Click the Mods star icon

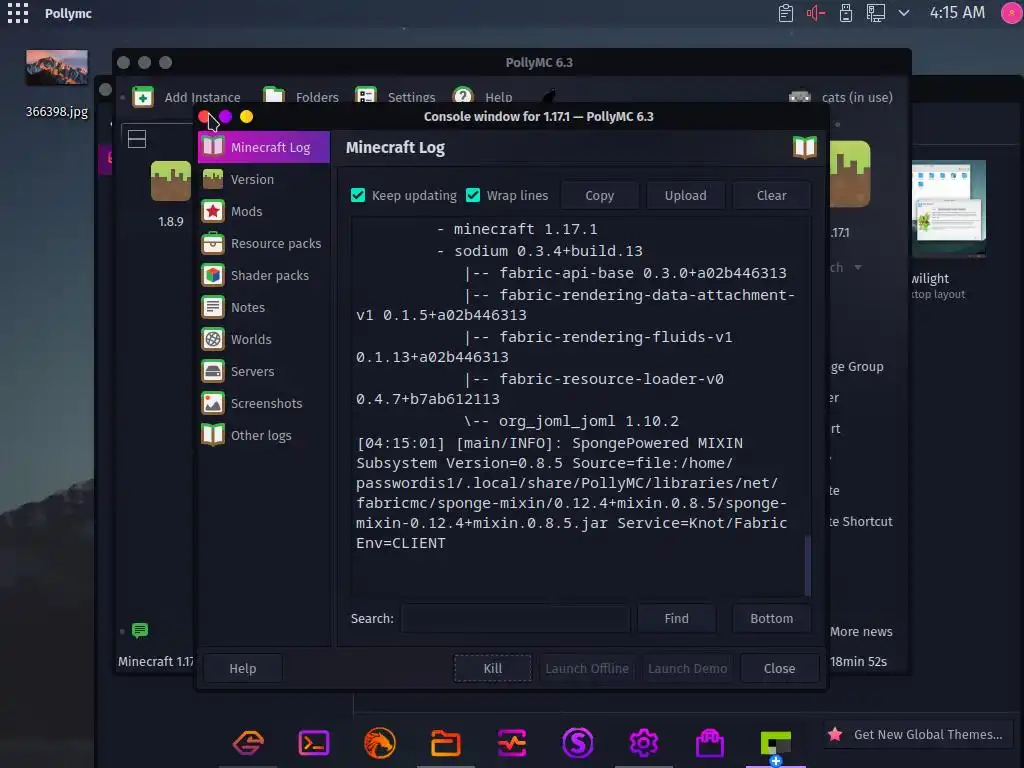click(x=213, y=212)
